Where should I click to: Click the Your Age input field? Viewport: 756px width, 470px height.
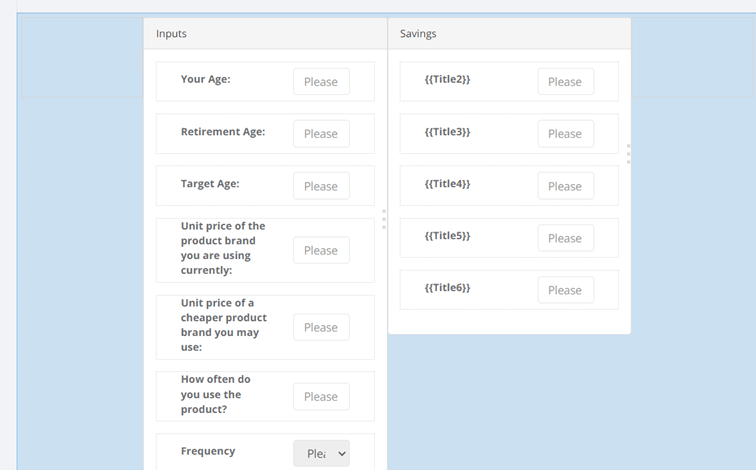[x=321, y=82]
